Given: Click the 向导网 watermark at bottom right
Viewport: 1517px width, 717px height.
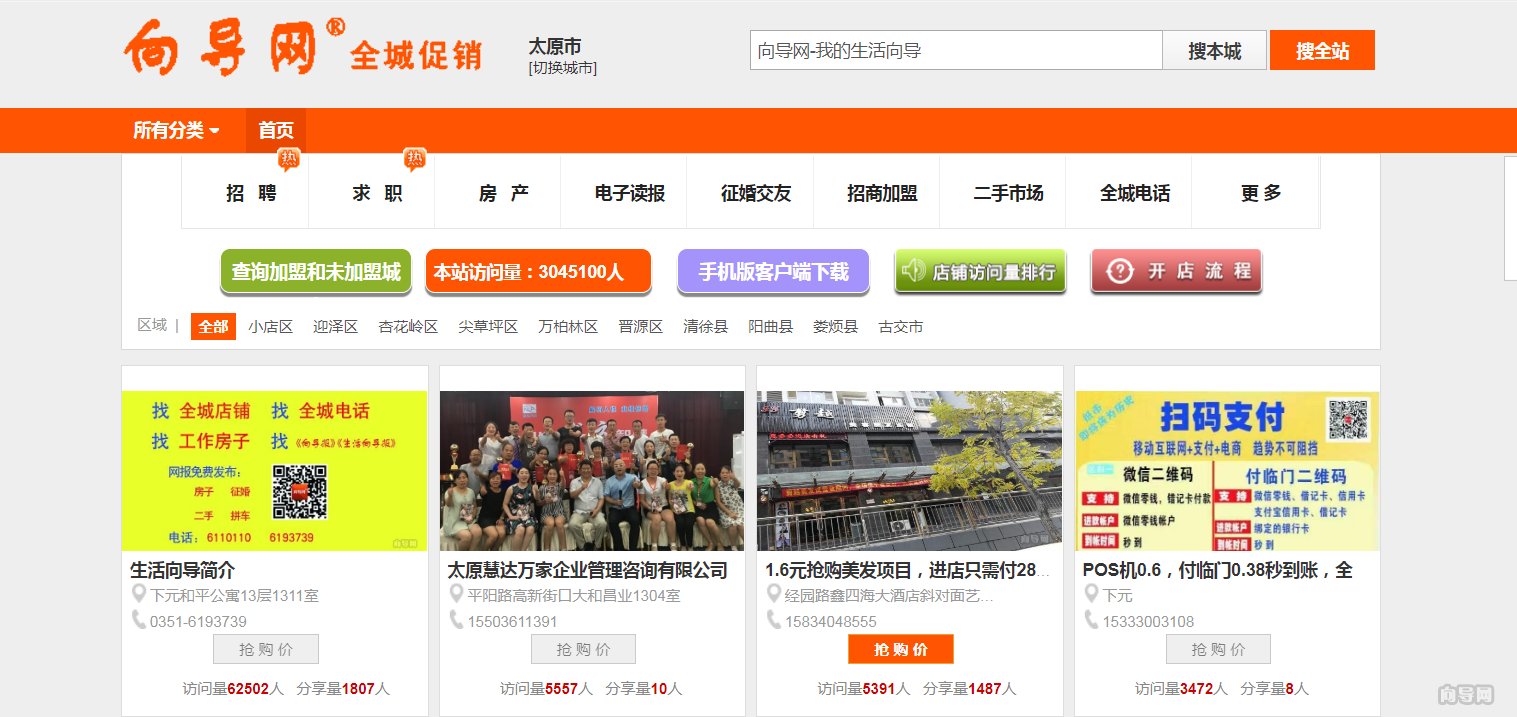Looking at the screenshot, I should [1466, 694].
